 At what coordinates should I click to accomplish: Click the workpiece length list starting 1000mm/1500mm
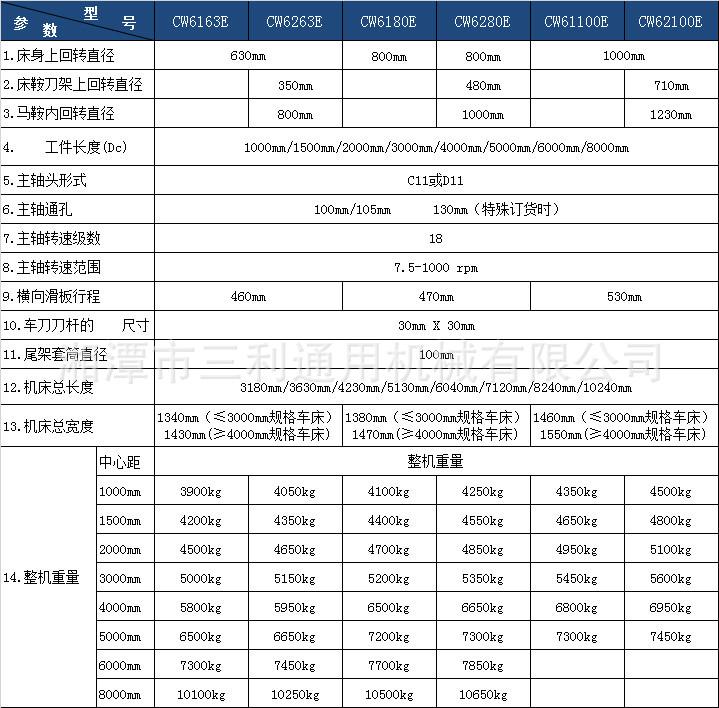(x=436, y=147)
